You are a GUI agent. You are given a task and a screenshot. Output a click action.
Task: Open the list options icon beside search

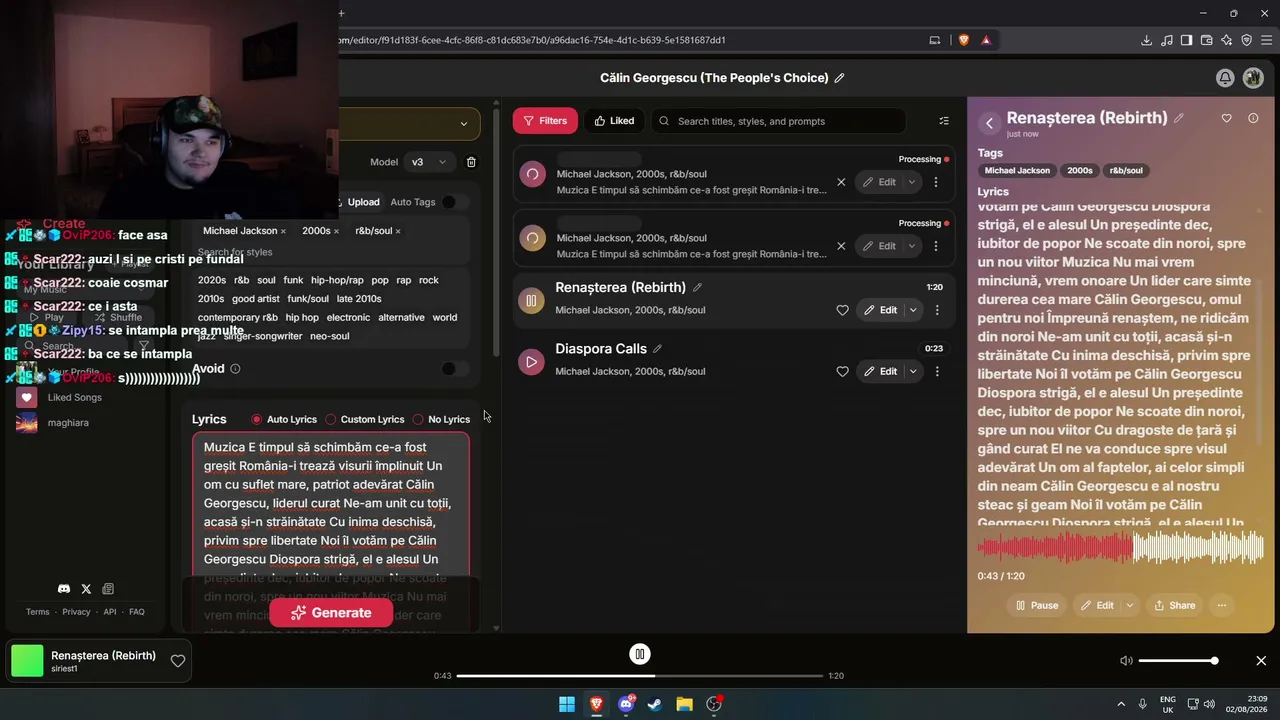coord(944,121)
